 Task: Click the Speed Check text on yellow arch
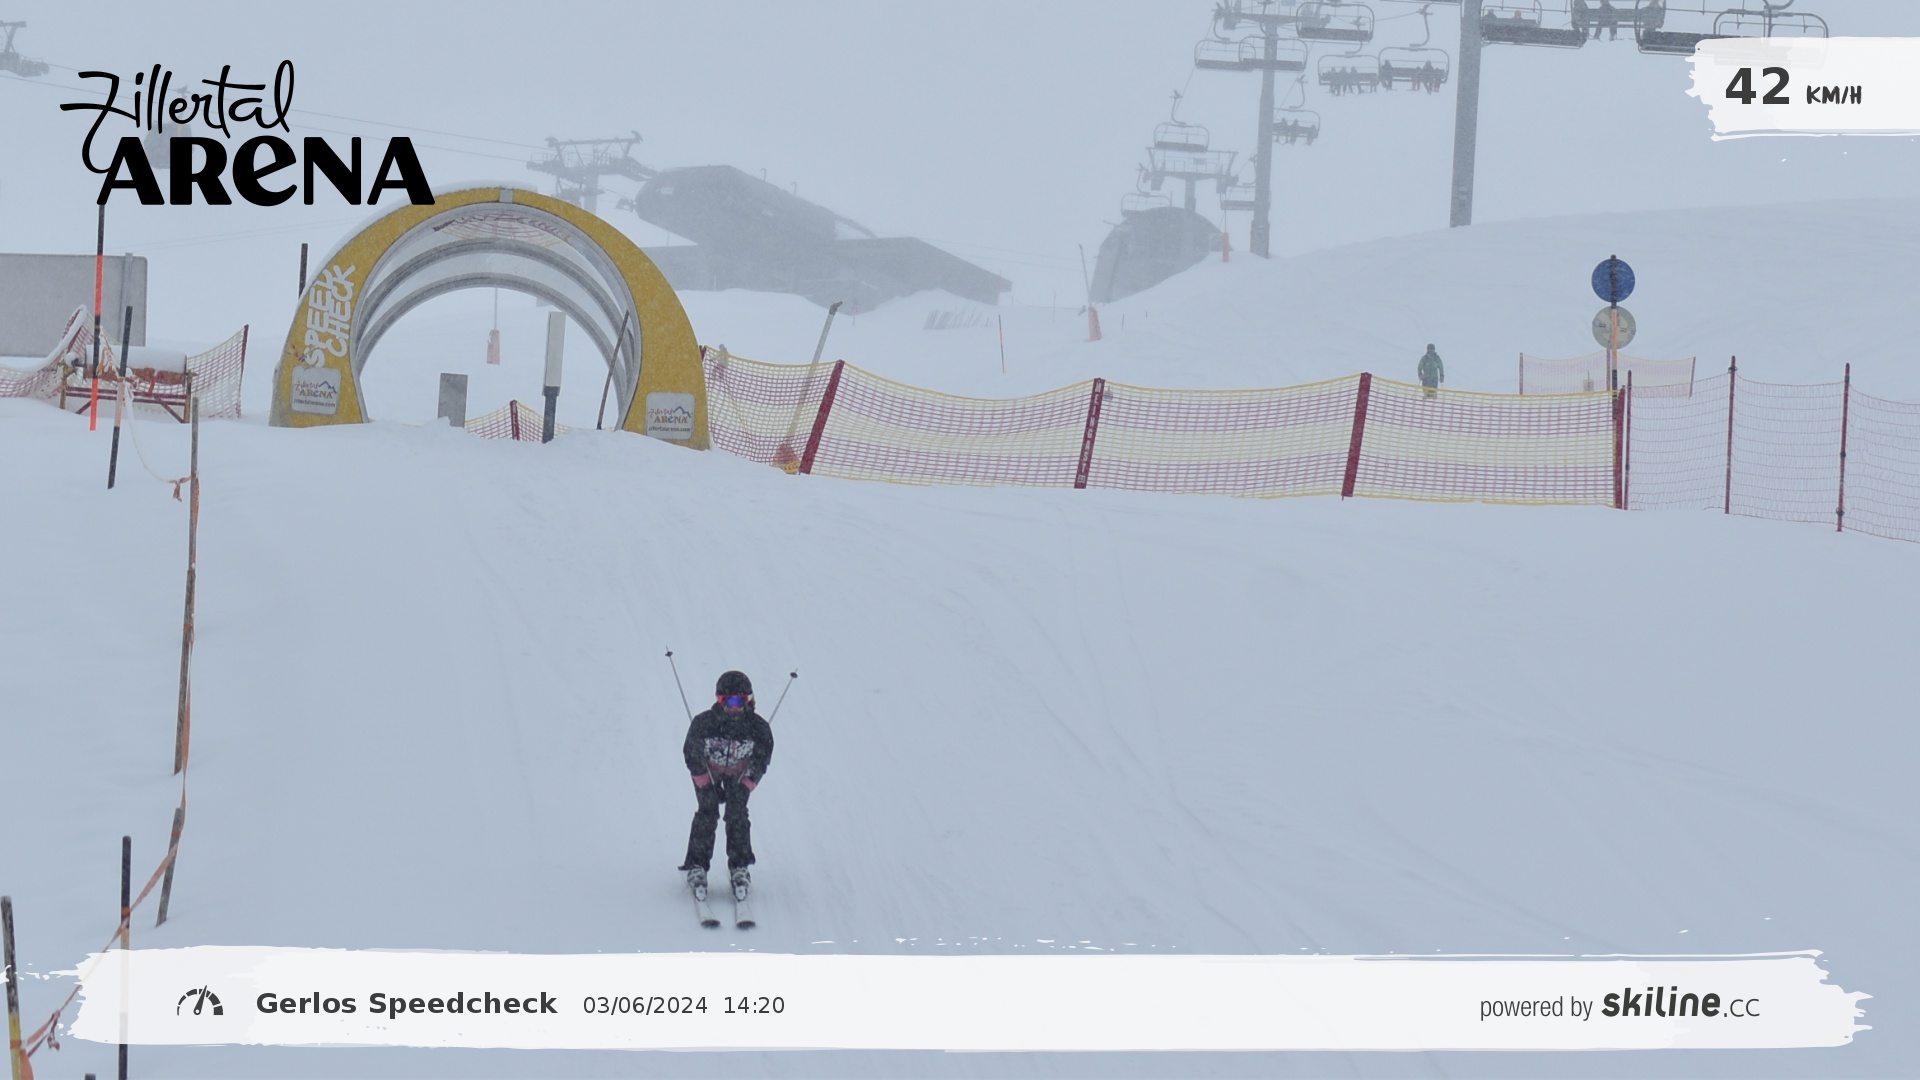coord(329,315)
